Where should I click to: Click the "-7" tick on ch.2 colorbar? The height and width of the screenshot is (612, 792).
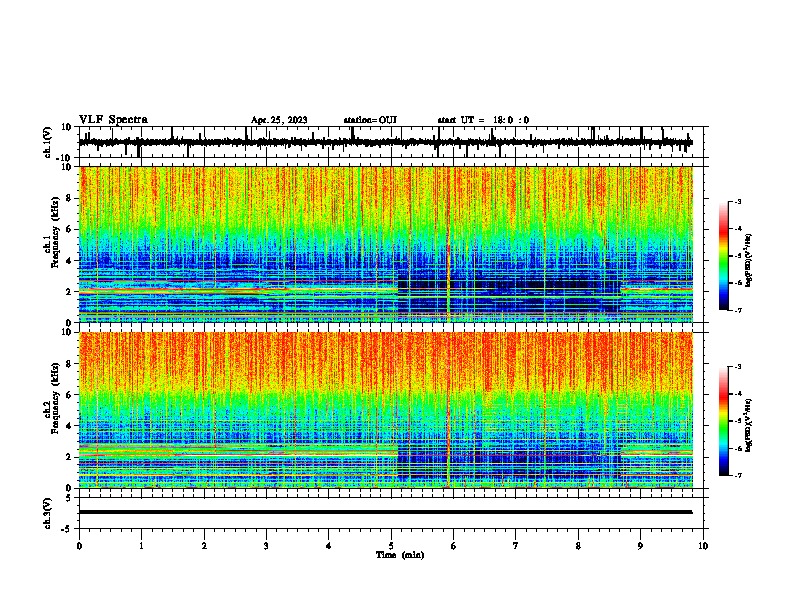(737, 475)
